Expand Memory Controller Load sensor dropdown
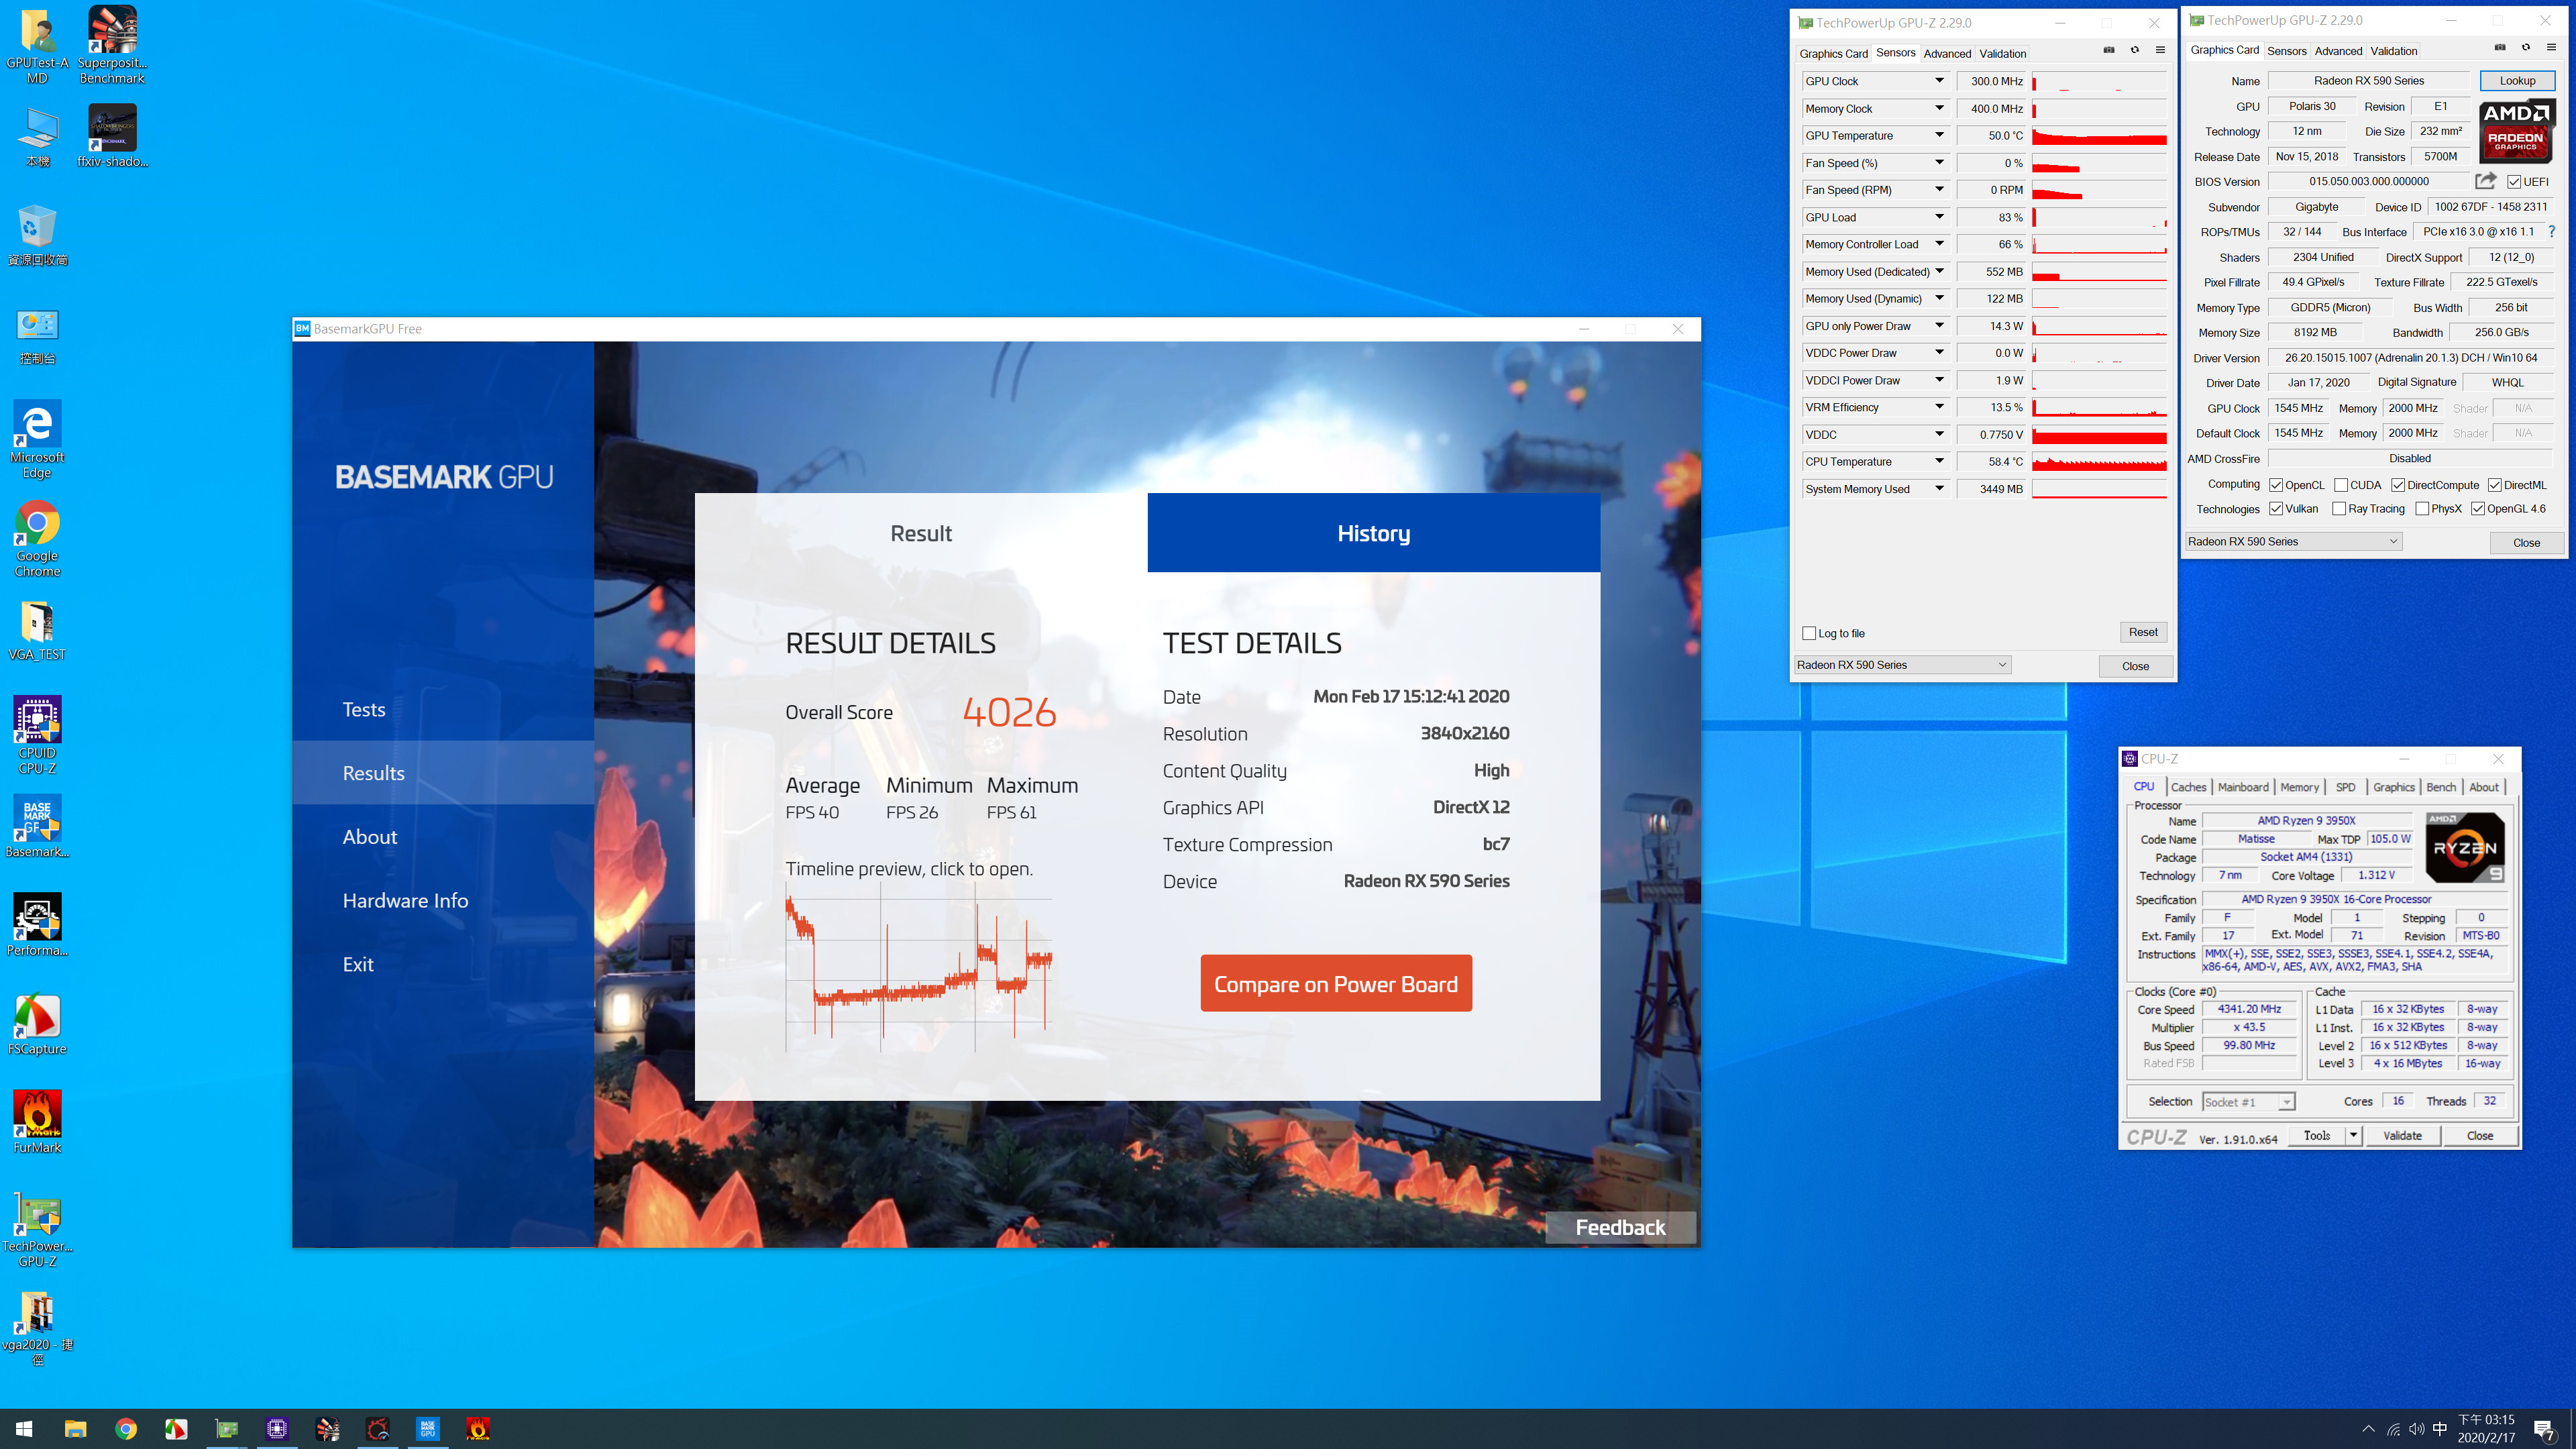The width and height of the screenshot is (2576, 1449). coord(1939,244)
